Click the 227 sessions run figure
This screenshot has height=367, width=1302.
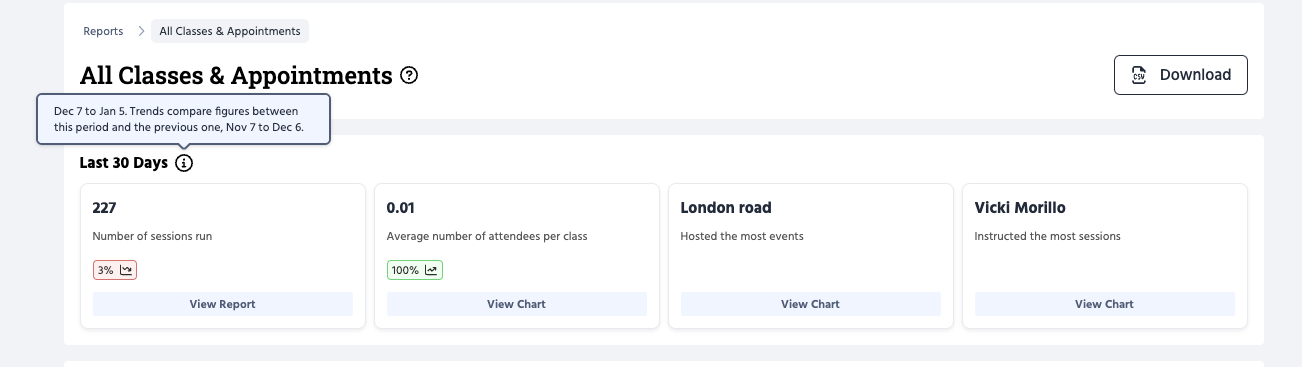pos(105,208)
